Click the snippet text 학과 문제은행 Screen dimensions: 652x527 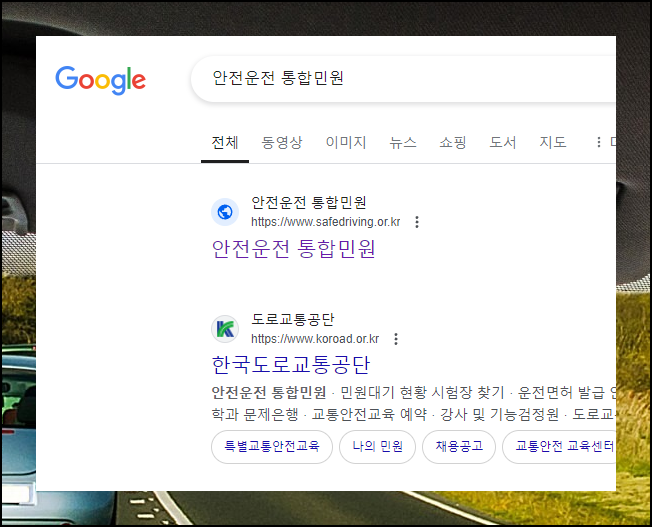[255, 414]
